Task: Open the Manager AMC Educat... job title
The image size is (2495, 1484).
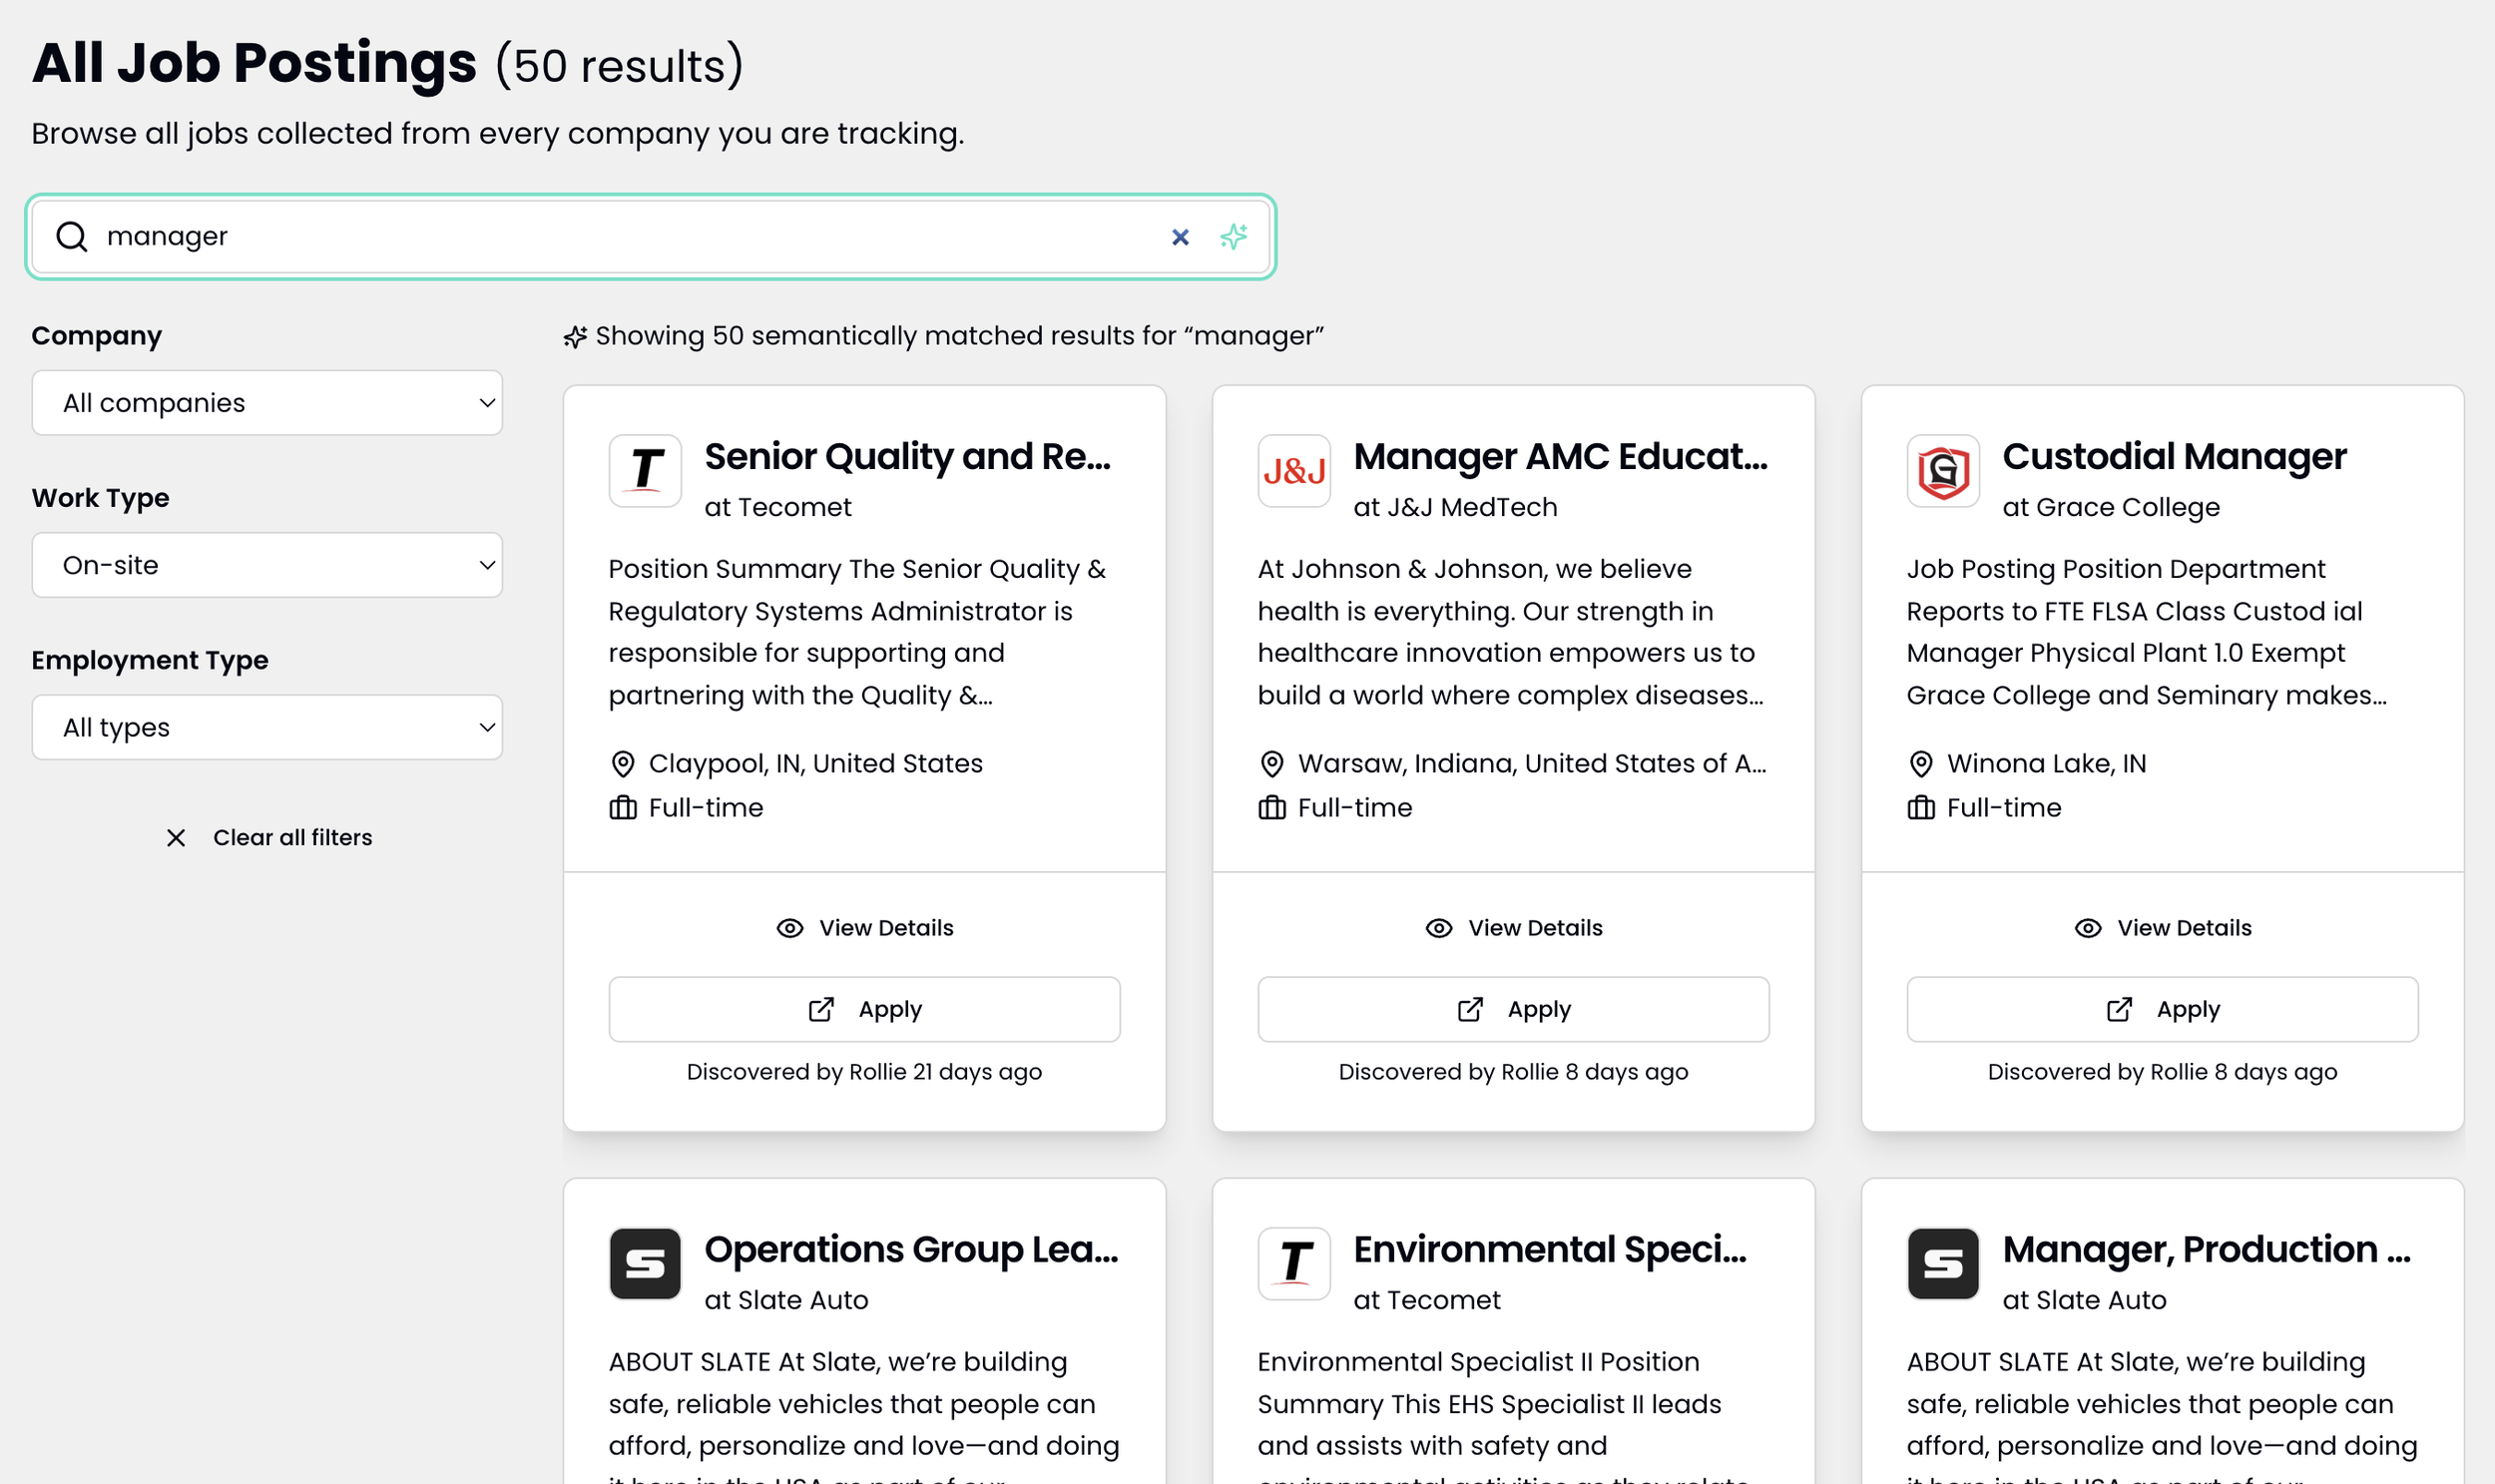Action: pos(1561,456)
